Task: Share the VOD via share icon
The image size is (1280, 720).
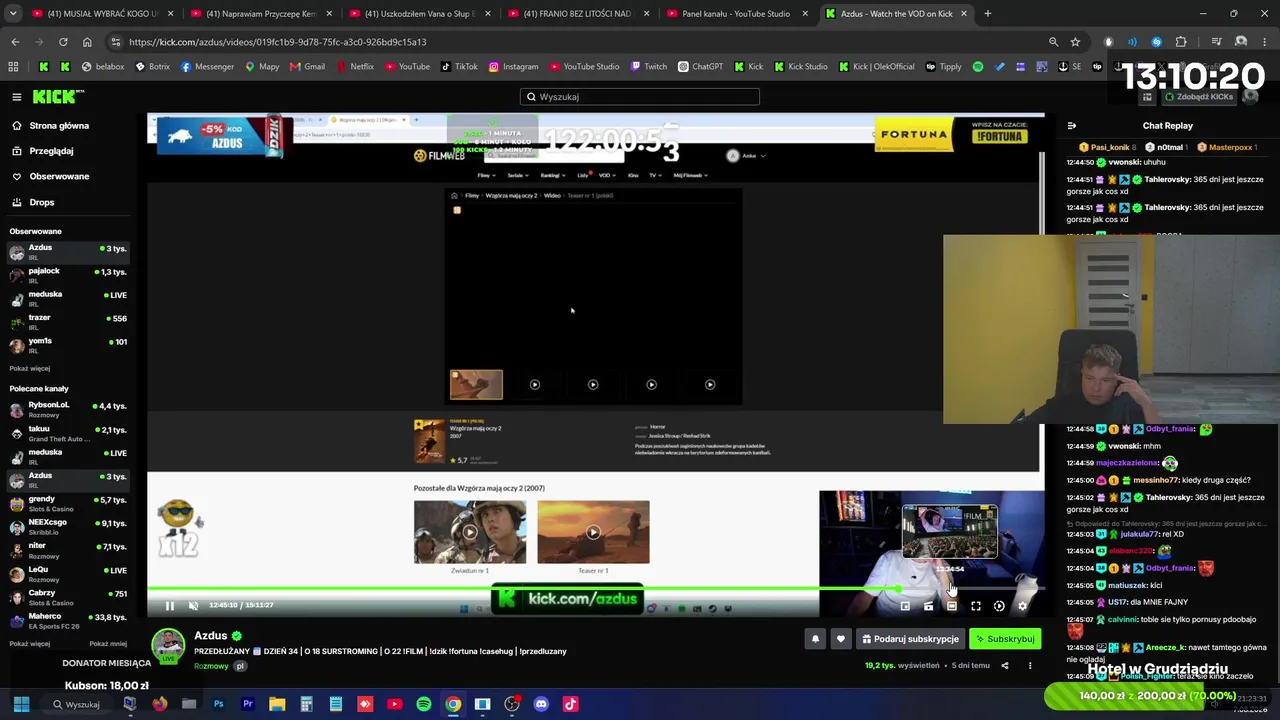Action: coord(1005,666)
